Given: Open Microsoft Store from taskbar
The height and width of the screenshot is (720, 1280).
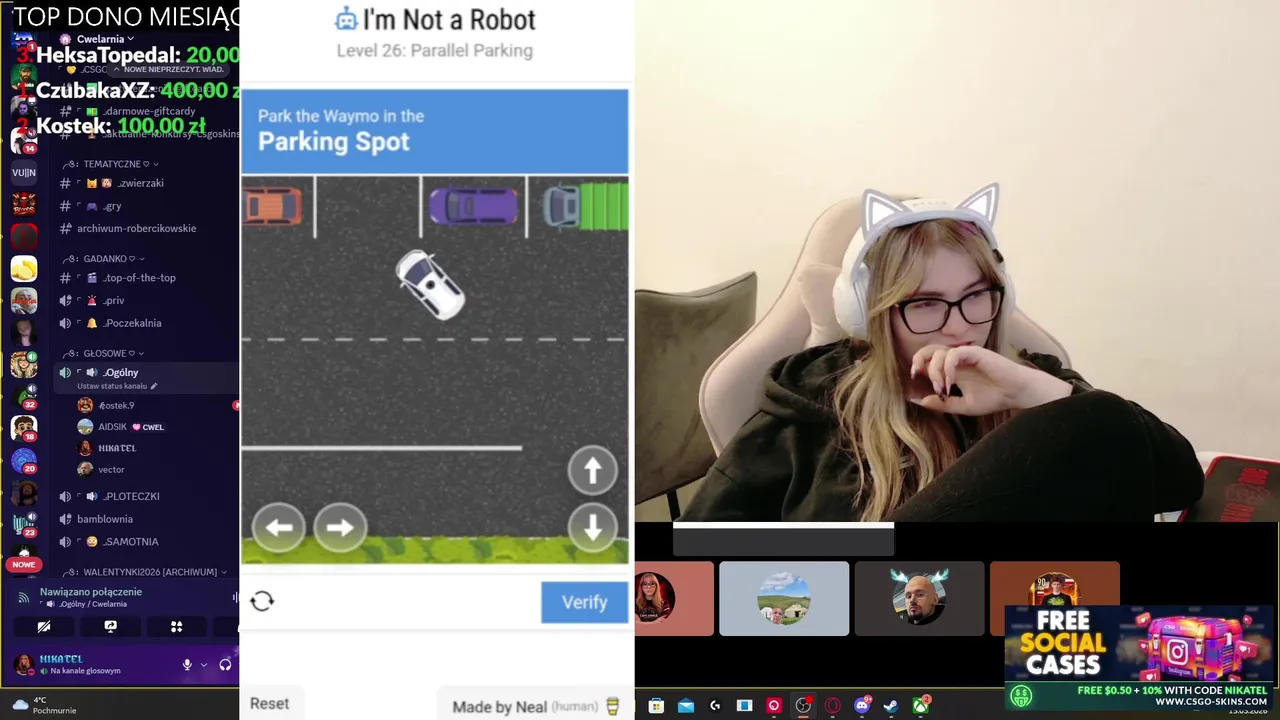Looking at the screenshot, I should [x=656, y=706].
